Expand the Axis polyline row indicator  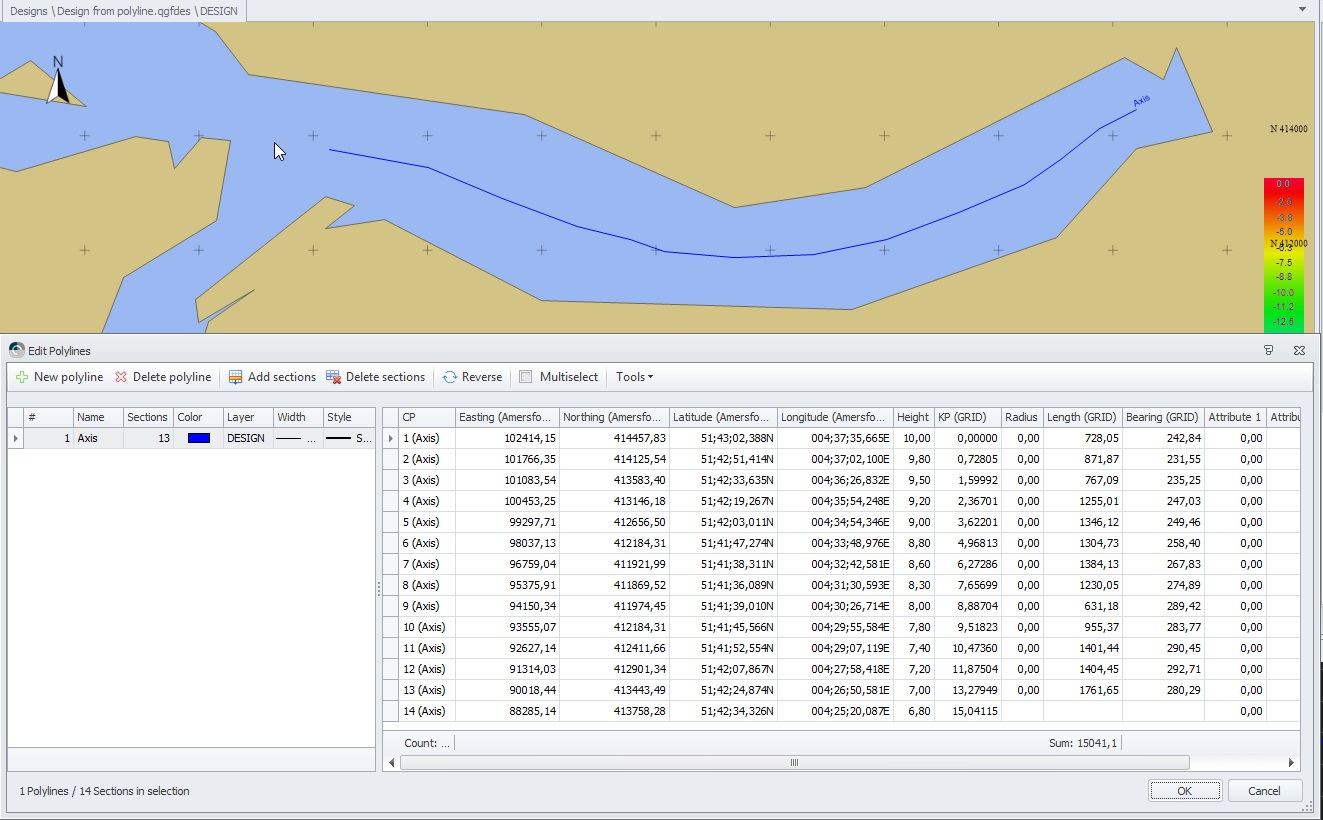15,438
